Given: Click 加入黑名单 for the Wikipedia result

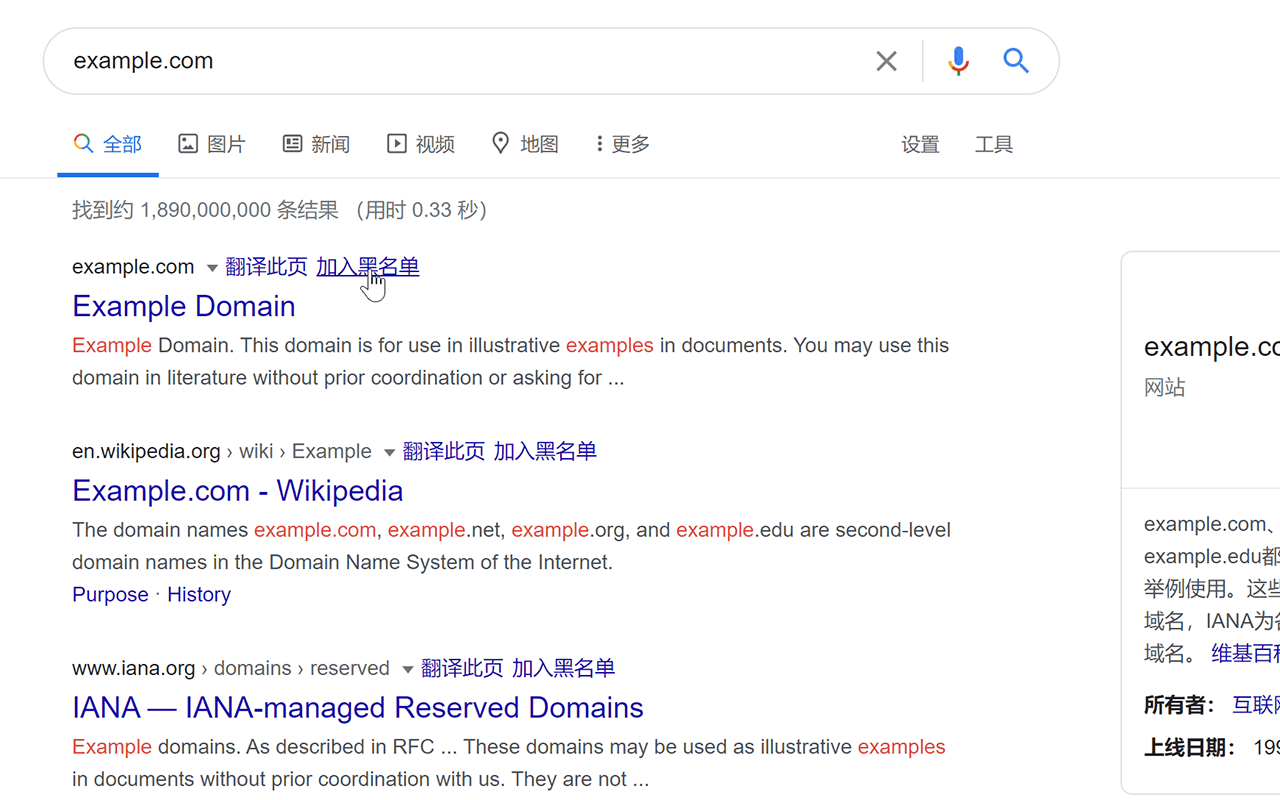Looking at the screenshot, I should click(545, 451).
